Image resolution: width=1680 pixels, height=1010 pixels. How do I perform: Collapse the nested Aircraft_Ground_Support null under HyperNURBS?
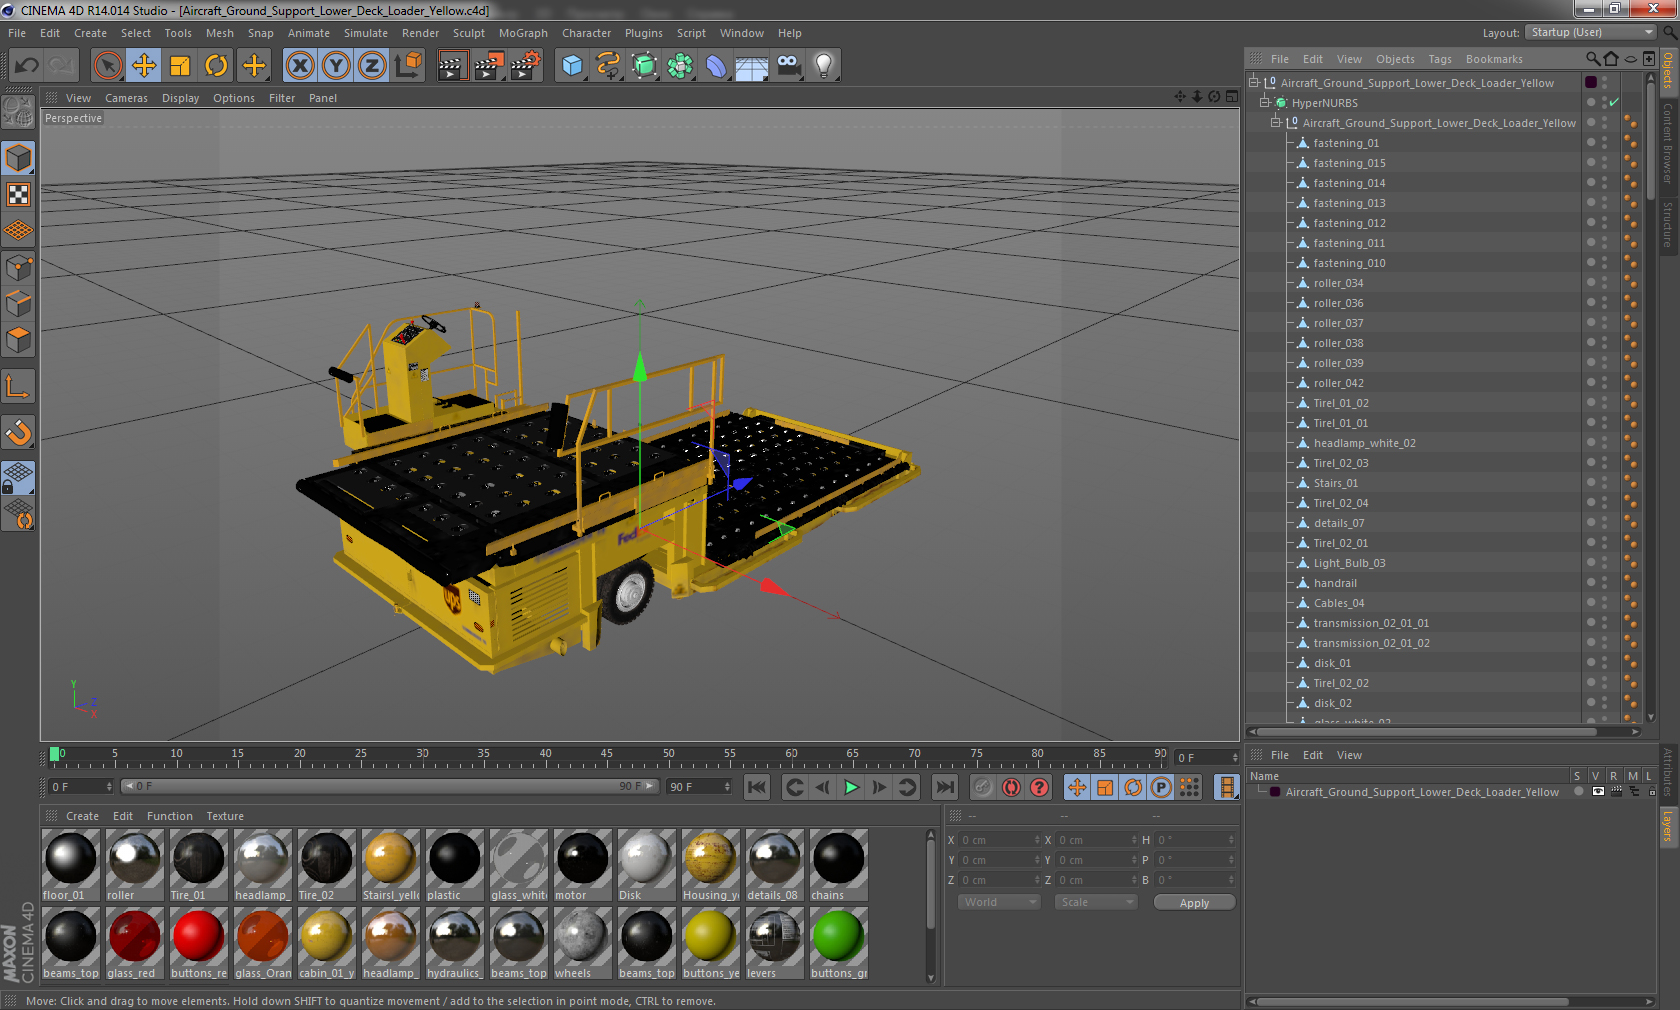[x=1275, y=123]
